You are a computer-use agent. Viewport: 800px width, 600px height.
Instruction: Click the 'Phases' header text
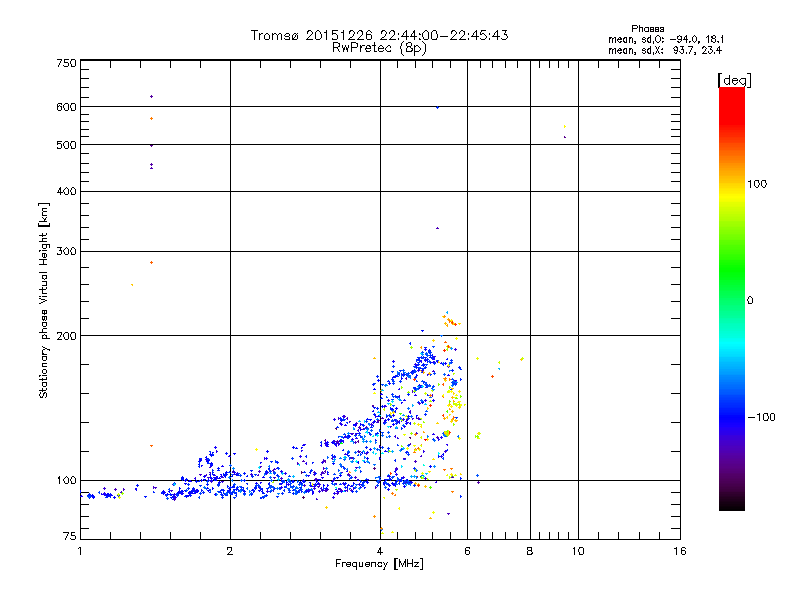[x=647, y=29]
